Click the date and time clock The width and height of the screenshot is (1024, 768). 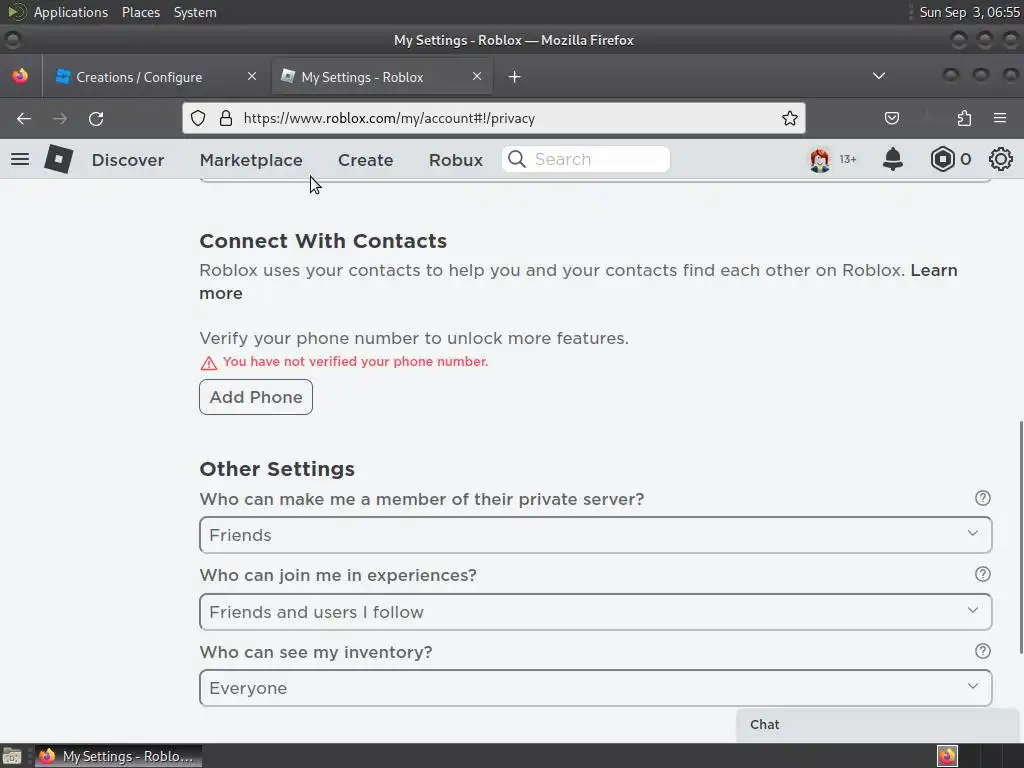click(x=969, y=12)
